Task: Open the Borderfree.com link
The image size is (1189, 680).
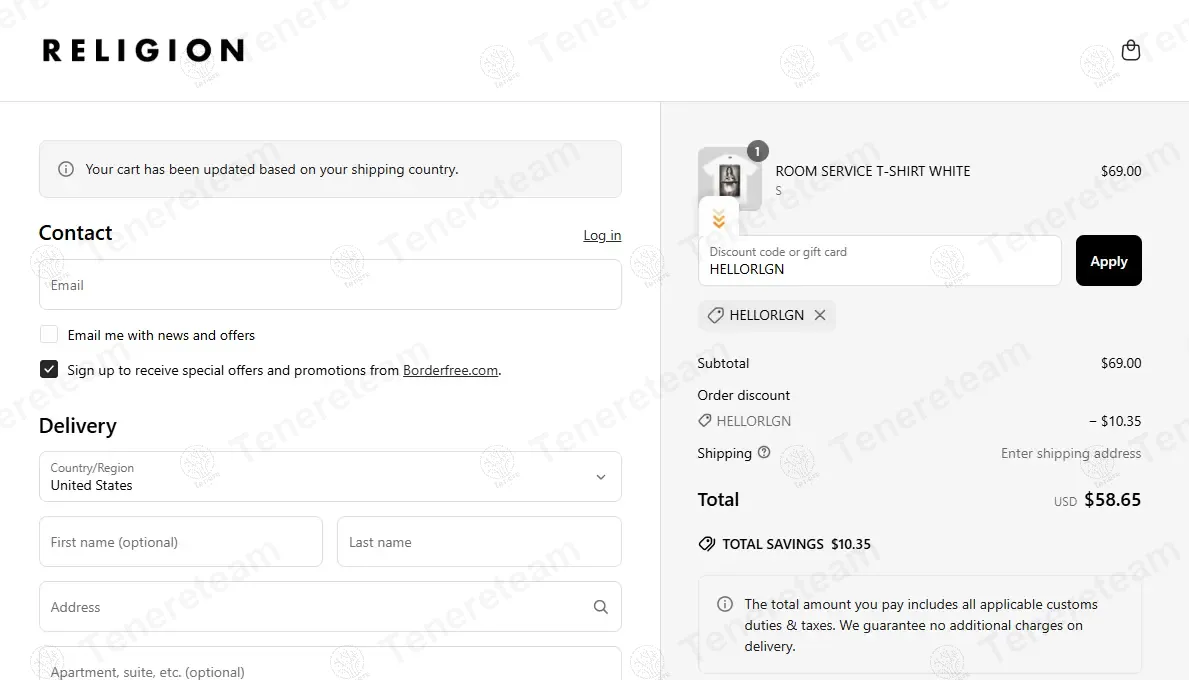Action: pyautogui.click(x=450, y=370)
